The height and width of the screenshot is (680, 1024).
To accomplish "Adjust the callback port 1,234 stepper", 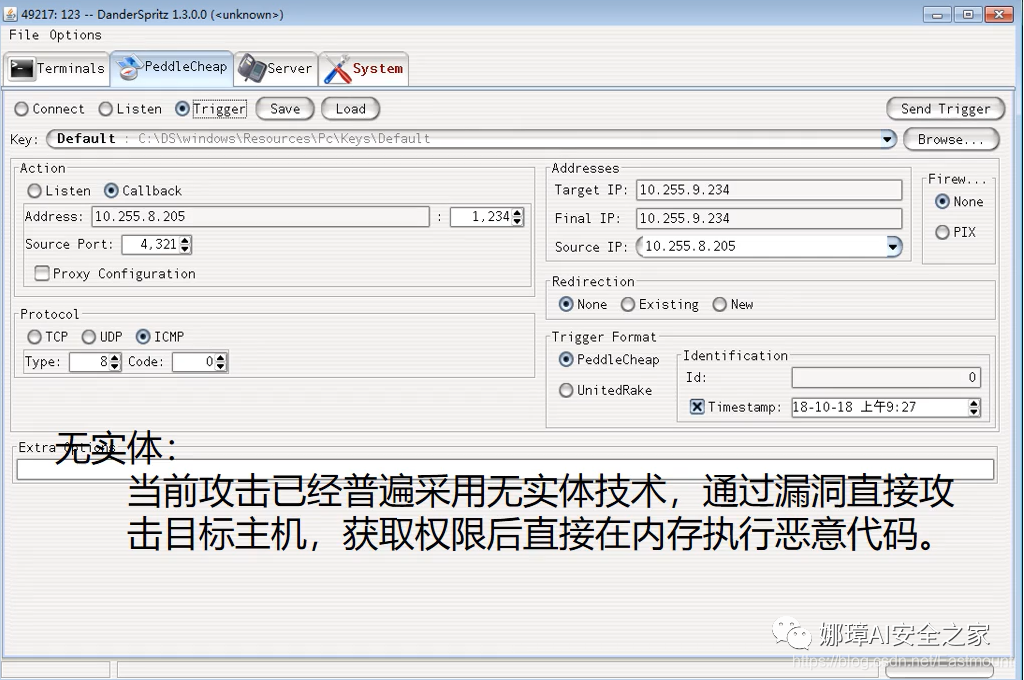I will tap(517, 217).
